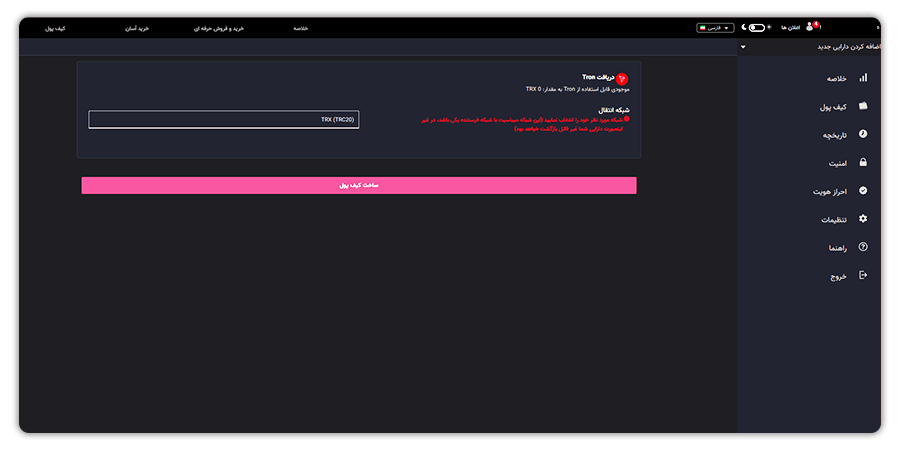Select کیف پول label in the sidebar
The width and height of the screenshot is (900, 450).
[x=833, y=107]
